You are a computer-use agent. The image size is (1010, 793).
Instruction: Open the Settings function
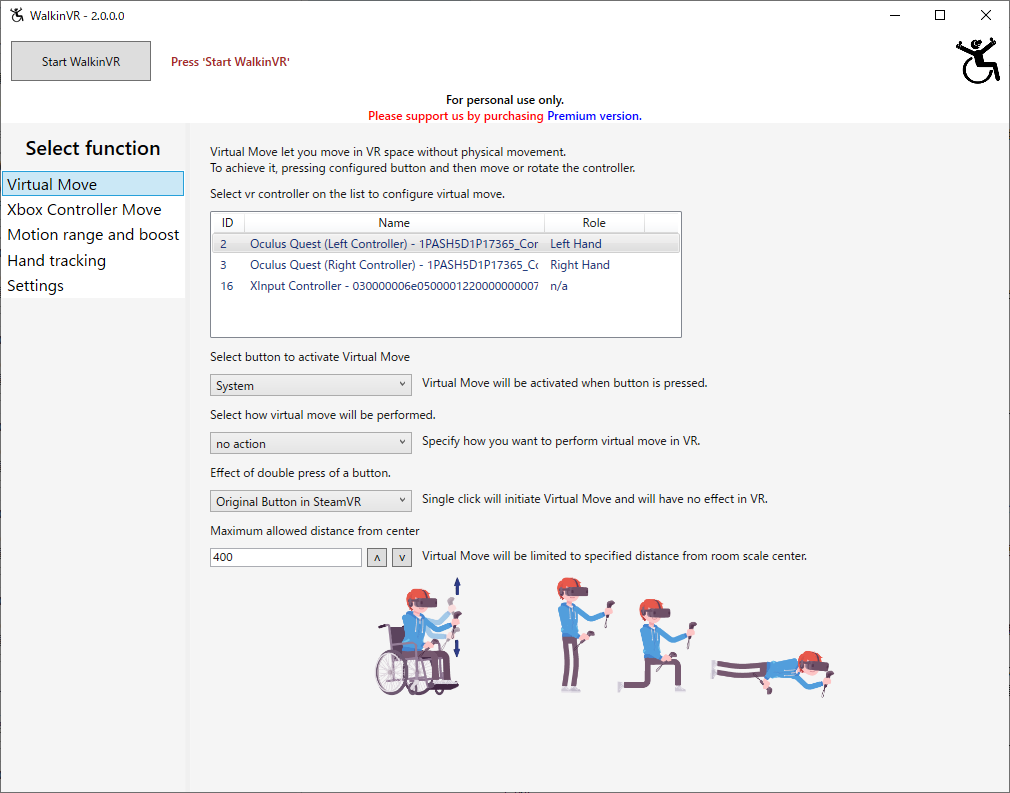tap(93, 285)
